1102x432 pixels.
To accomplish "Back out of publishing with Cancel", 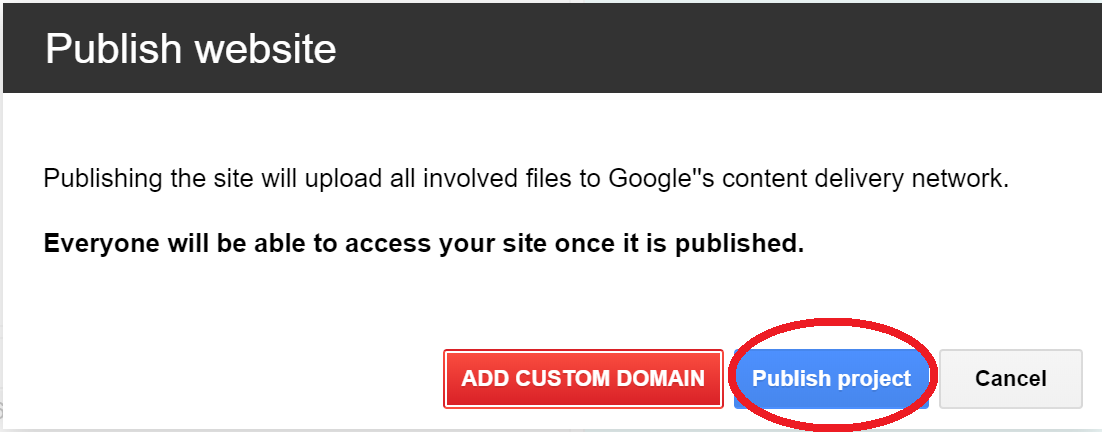I will (1011, 379).
